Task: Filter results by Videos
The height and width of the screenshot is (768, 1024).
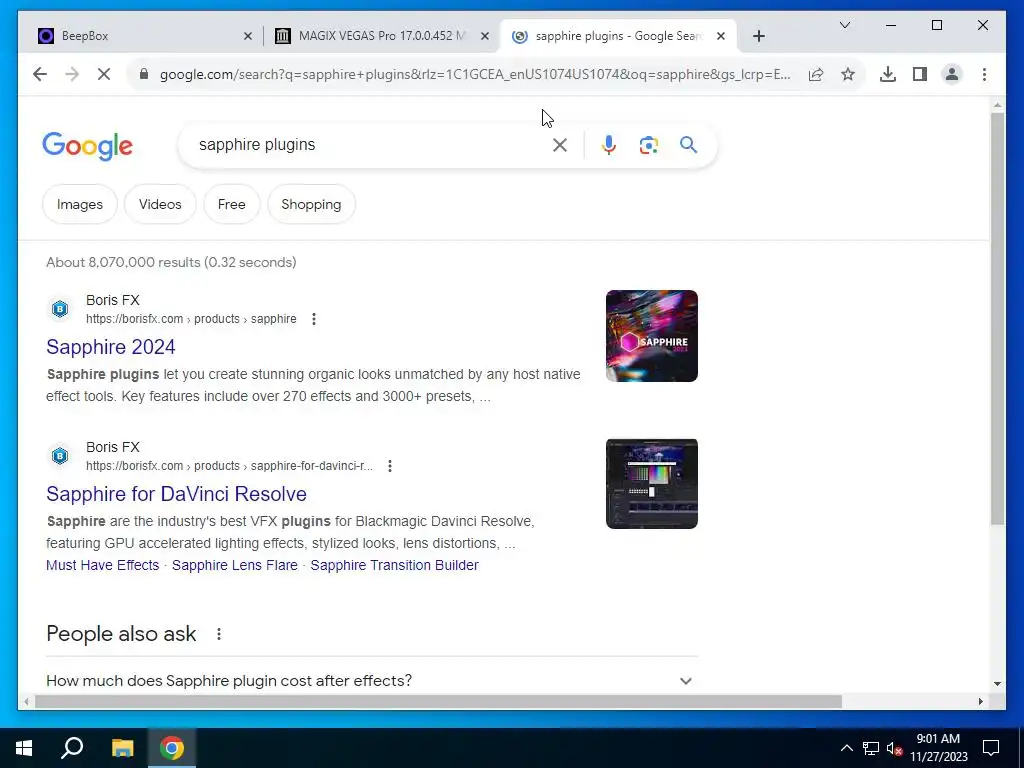Action: pos(160,204)
